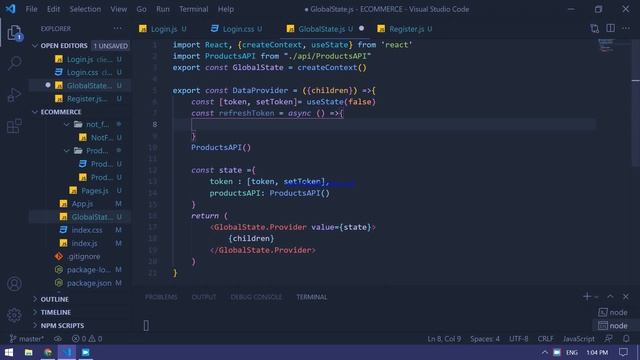Open the Search view in activity bar
Viewport: 640px width, 360px height.
15,63
